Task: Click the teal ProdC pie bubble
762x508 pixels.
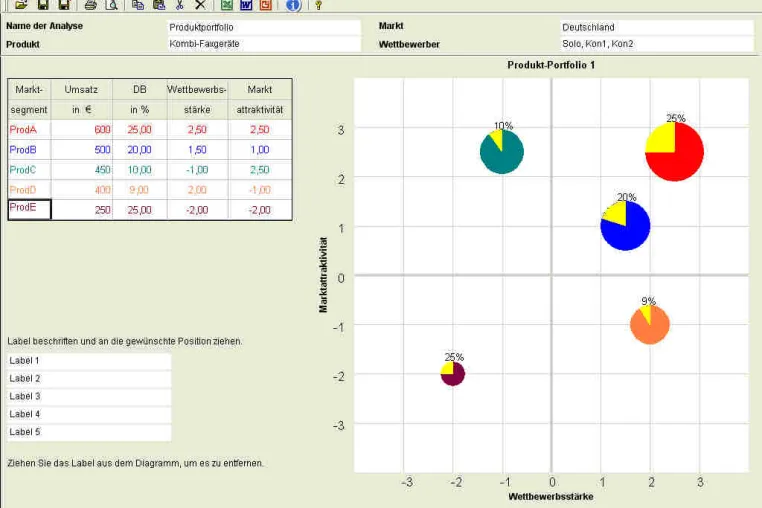Action: coord(502,152)
